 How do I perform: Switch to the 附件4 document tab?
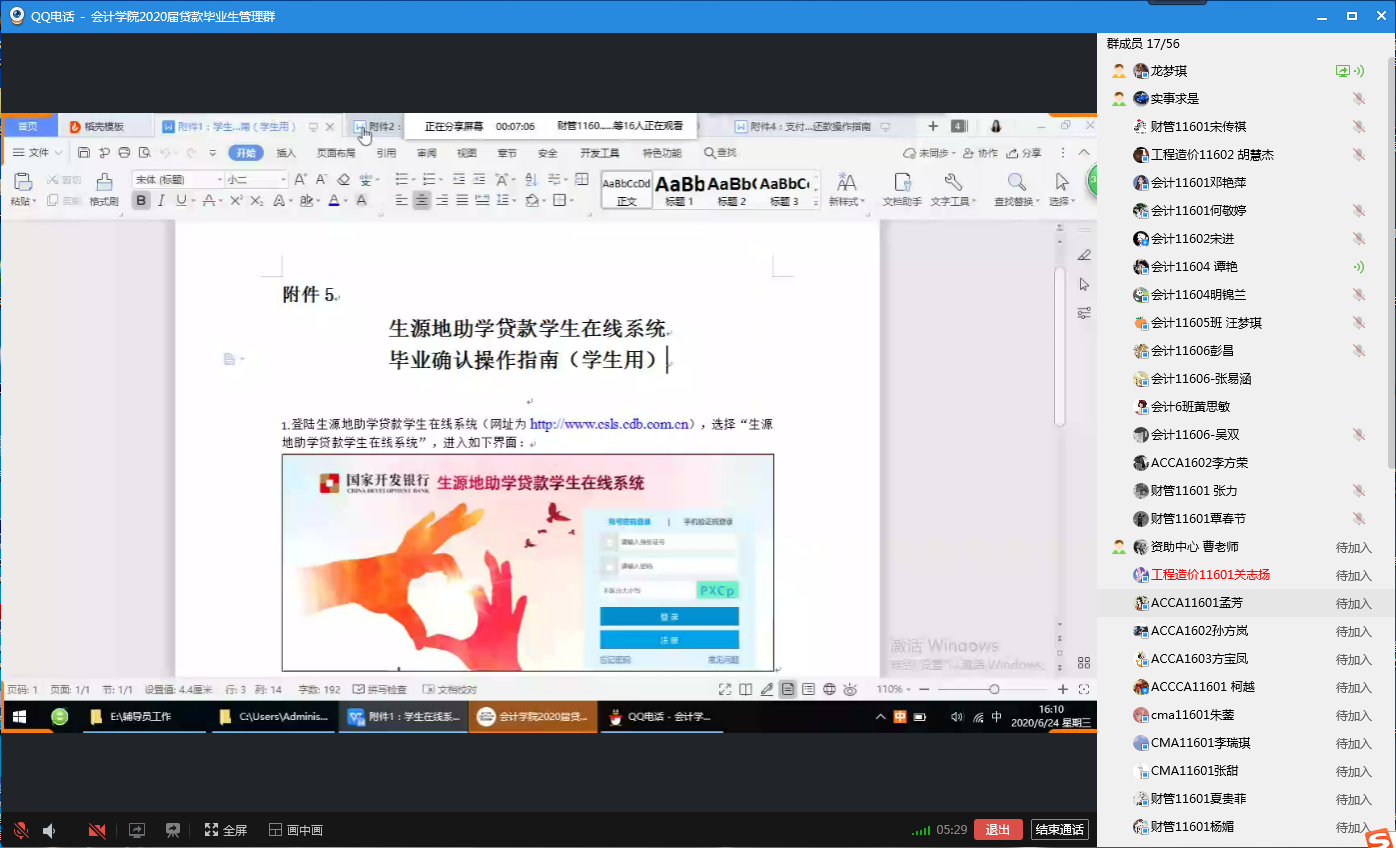(803, 127)
